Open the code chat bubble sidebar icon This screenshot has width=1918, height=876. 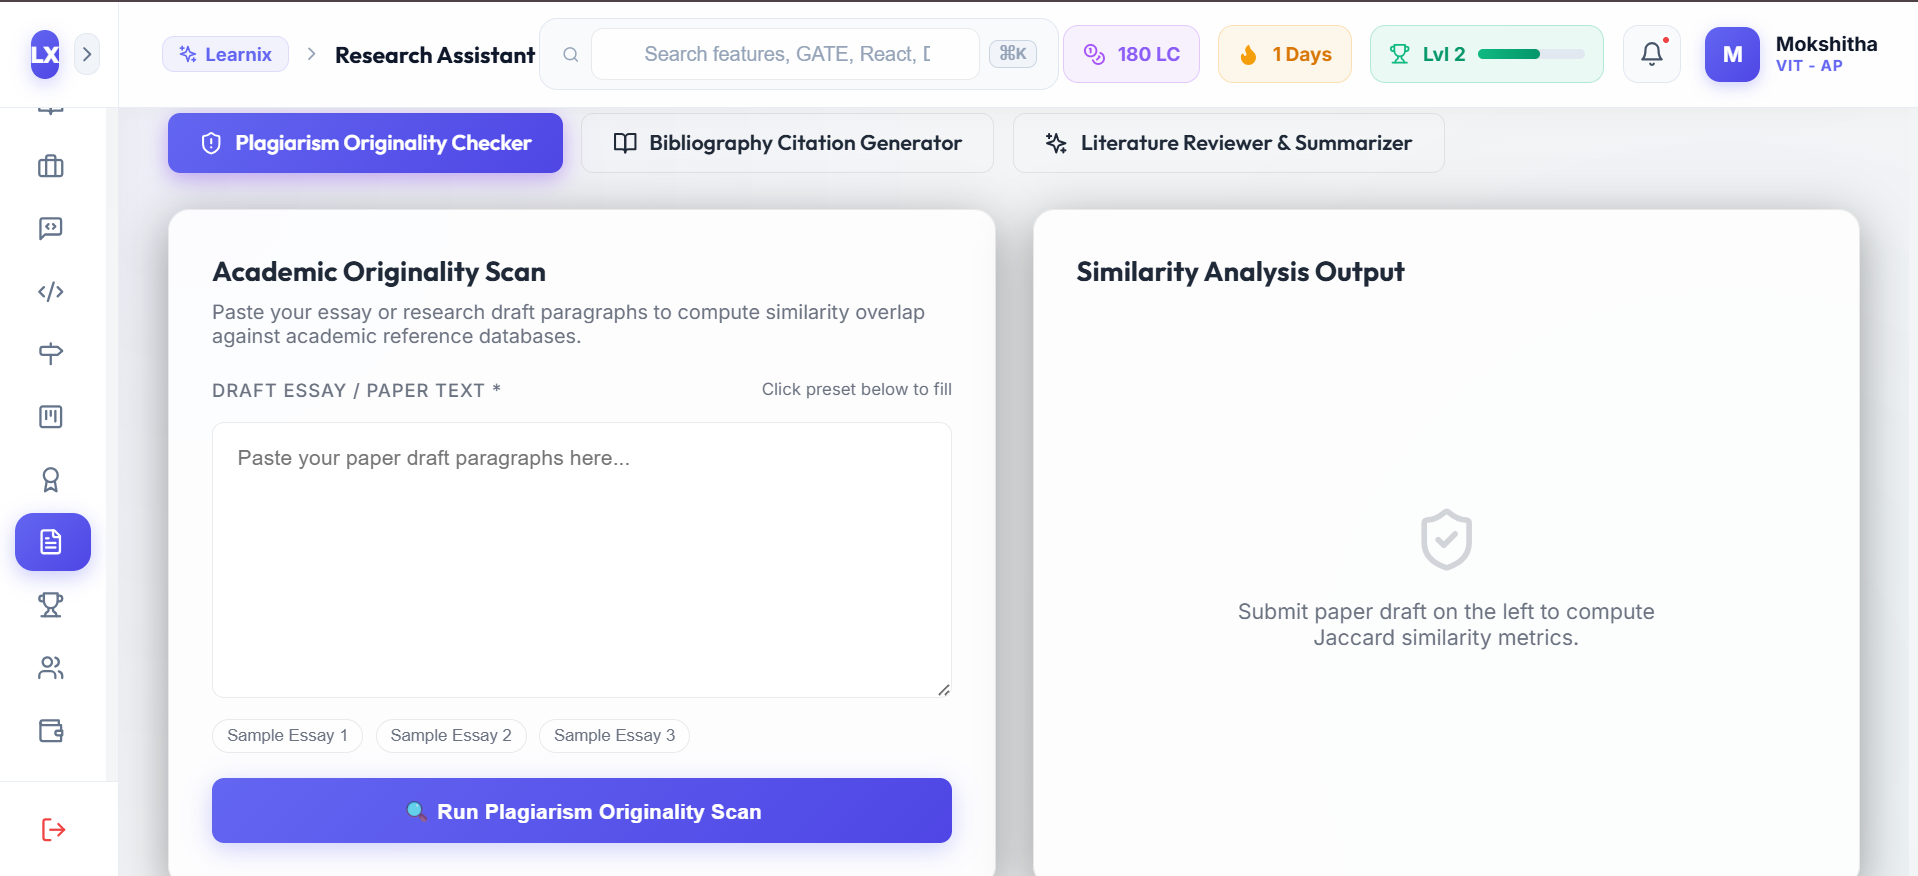coord(51,229)
